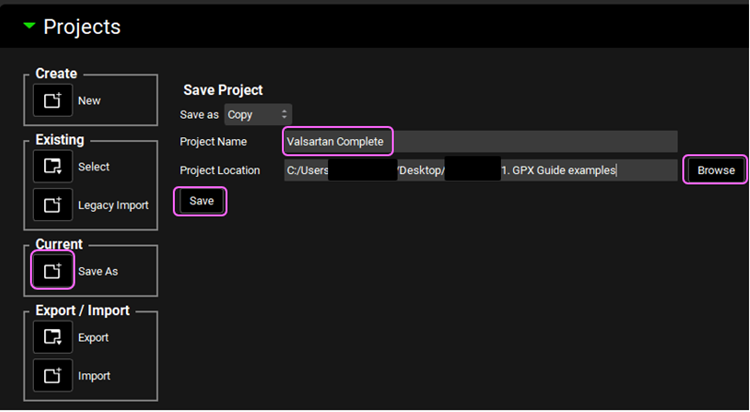Choose the 'Import' text label
750x412 pixels.
point(94,376)
